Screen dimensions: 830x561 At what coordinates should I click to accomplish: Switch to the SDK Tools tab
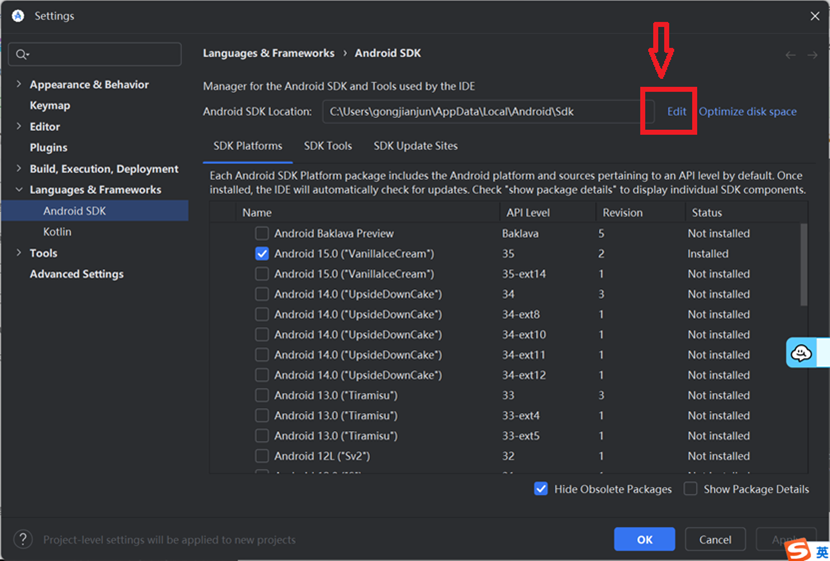coord(328,146)
